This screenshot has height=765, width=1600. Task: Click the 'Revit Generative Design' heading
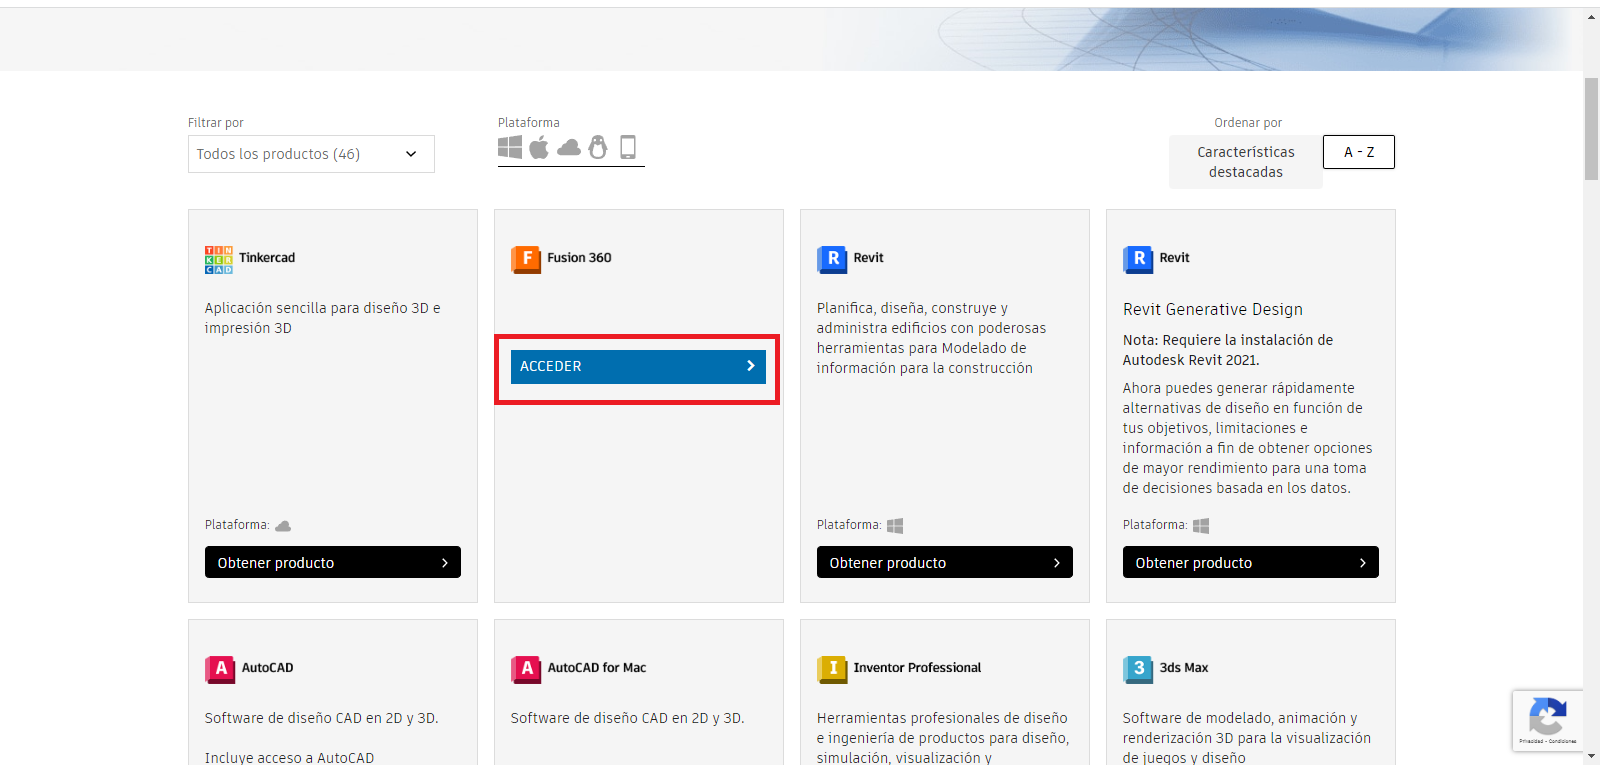[x=1213, y=310]
